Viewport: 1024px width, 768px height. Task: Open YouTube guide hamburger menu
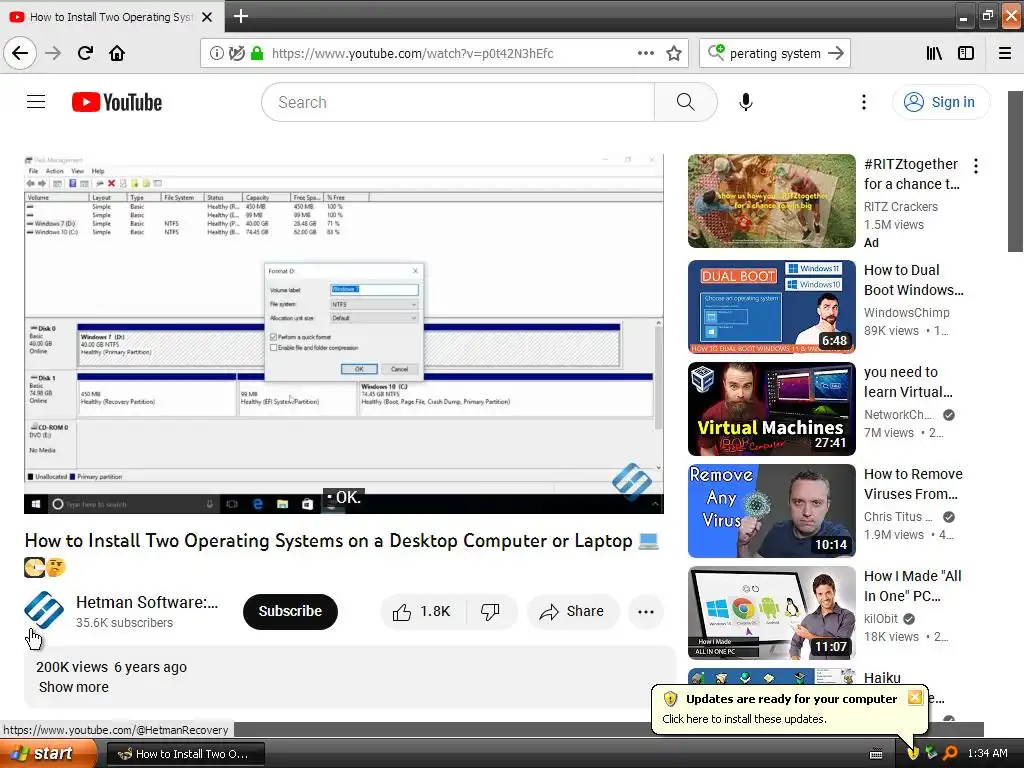click(x=36, y=102)
